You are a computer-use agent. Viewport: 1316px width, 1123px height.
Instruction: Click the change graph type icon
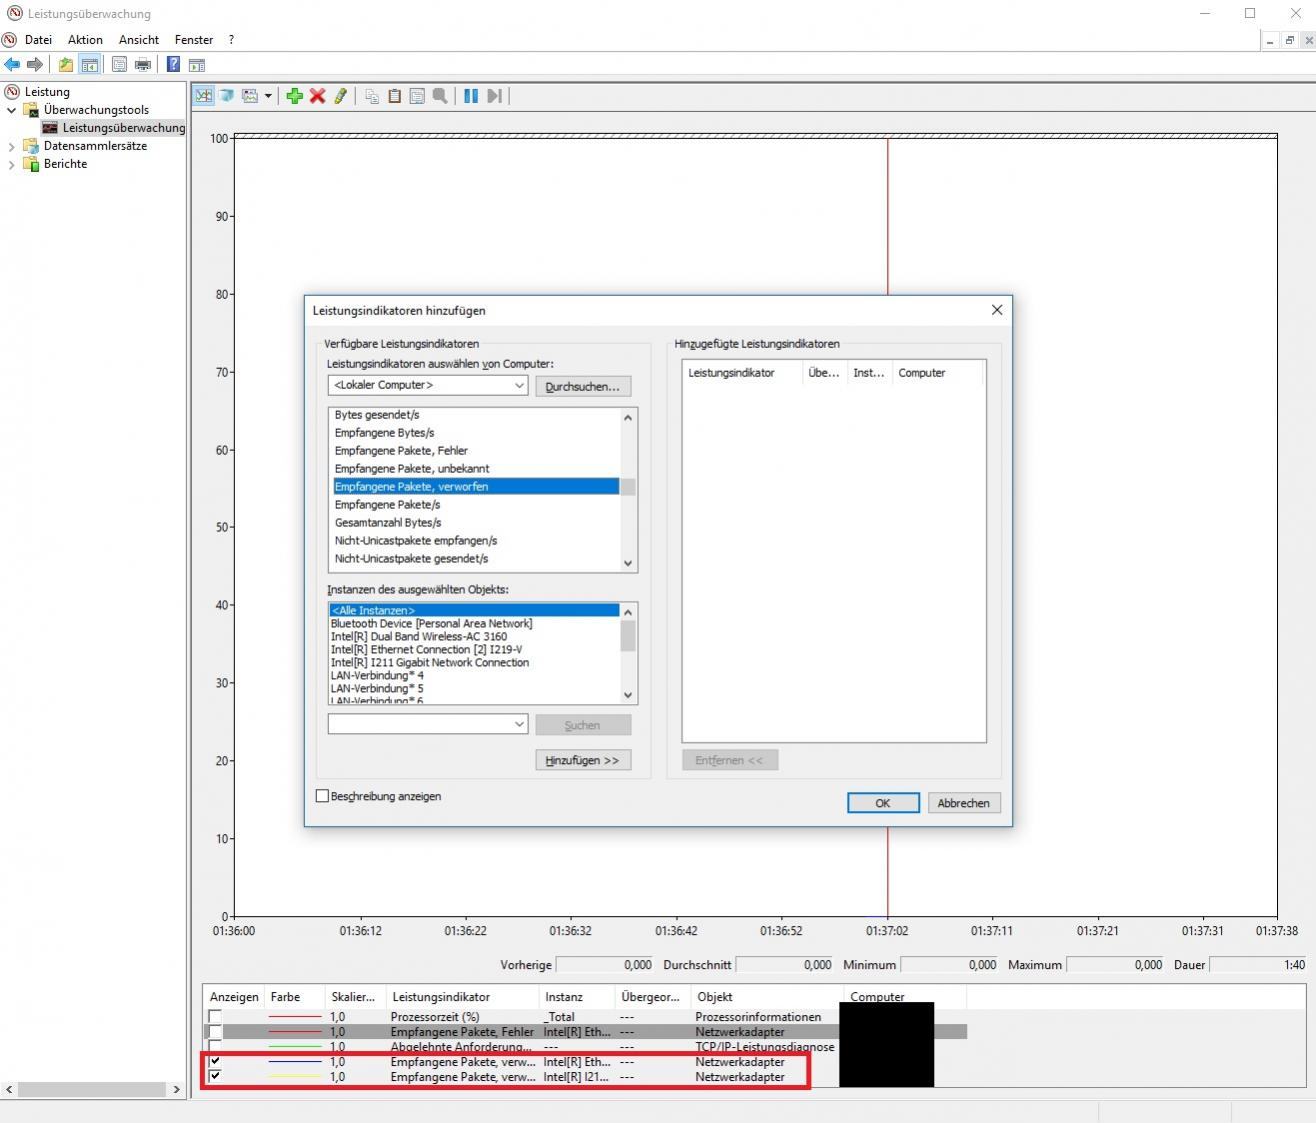point(250,96)
